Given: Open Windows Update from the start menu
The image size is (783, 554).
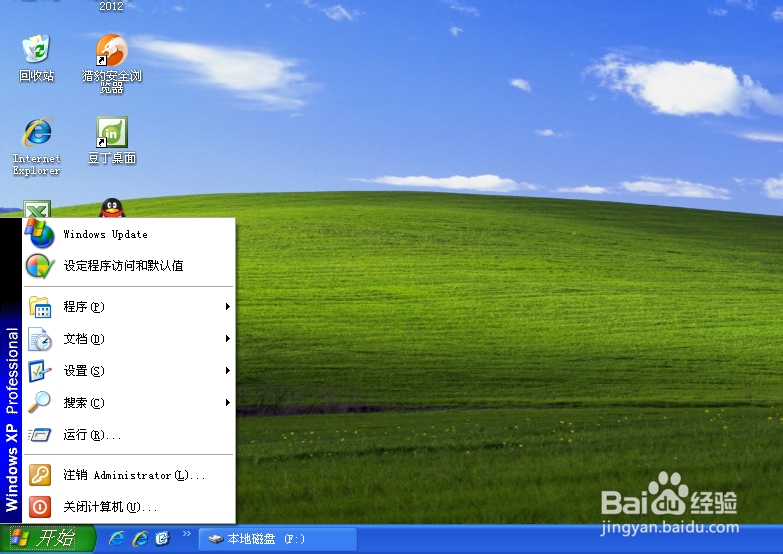Looking at the screenshot, I should click(129, 234).
